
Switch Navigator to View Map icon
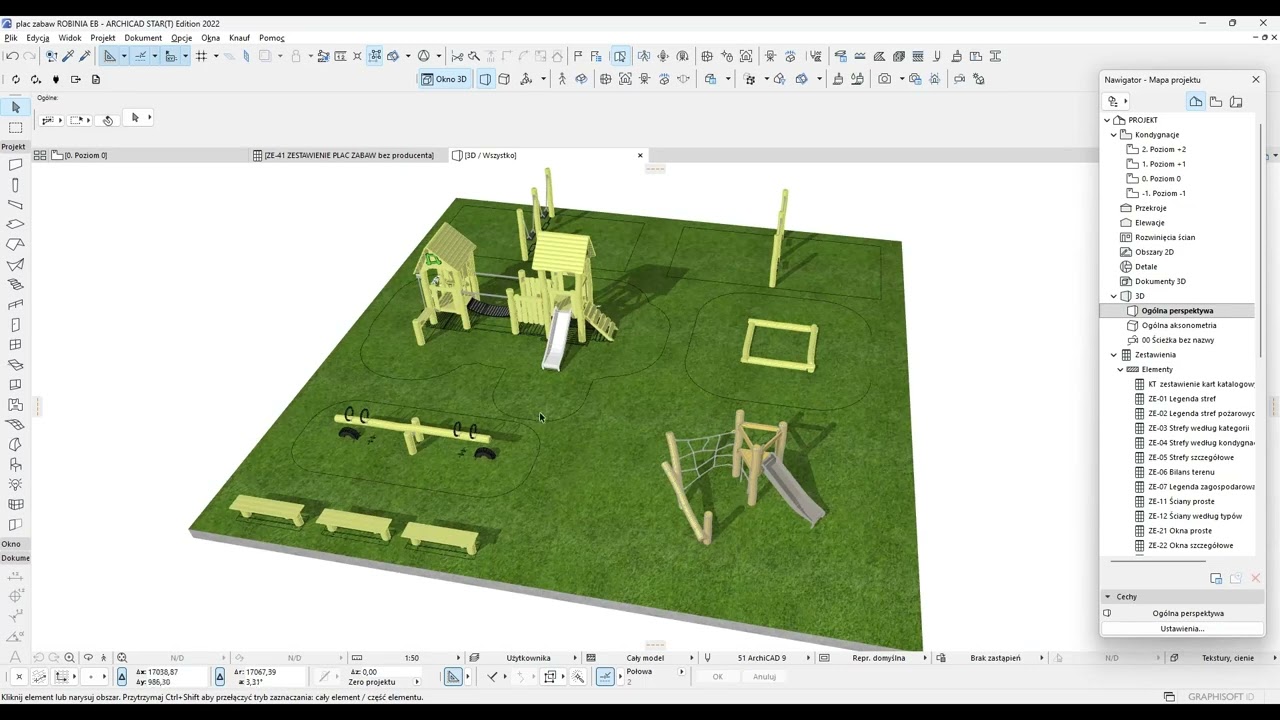pos(1216,101)
